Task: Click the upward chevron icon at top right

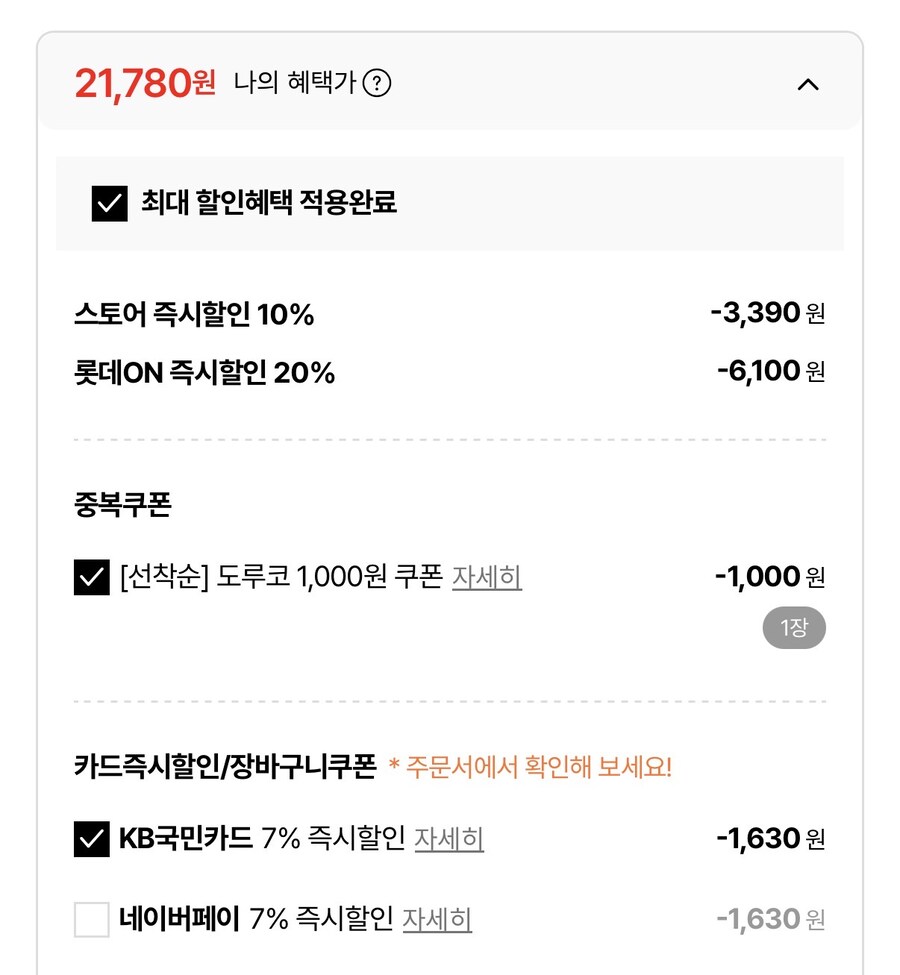Action: tap(808, 85)
